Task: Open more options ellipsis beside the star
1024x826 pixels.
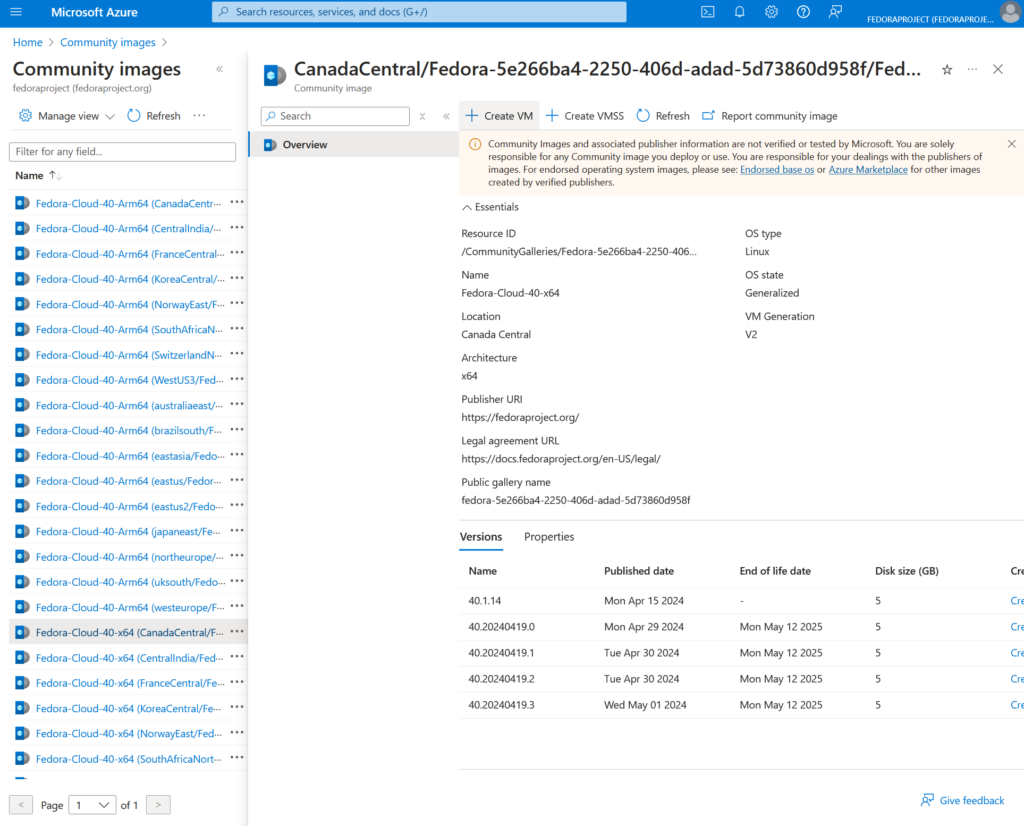Action: 972,69
